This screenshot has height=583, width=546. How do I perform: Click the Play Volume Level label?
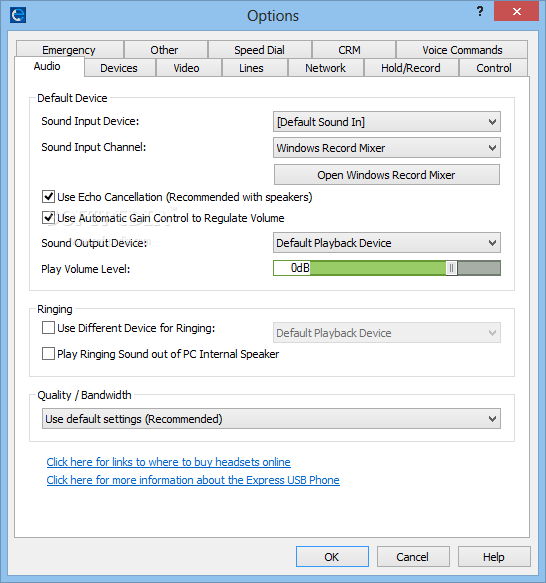click(86, 269)
